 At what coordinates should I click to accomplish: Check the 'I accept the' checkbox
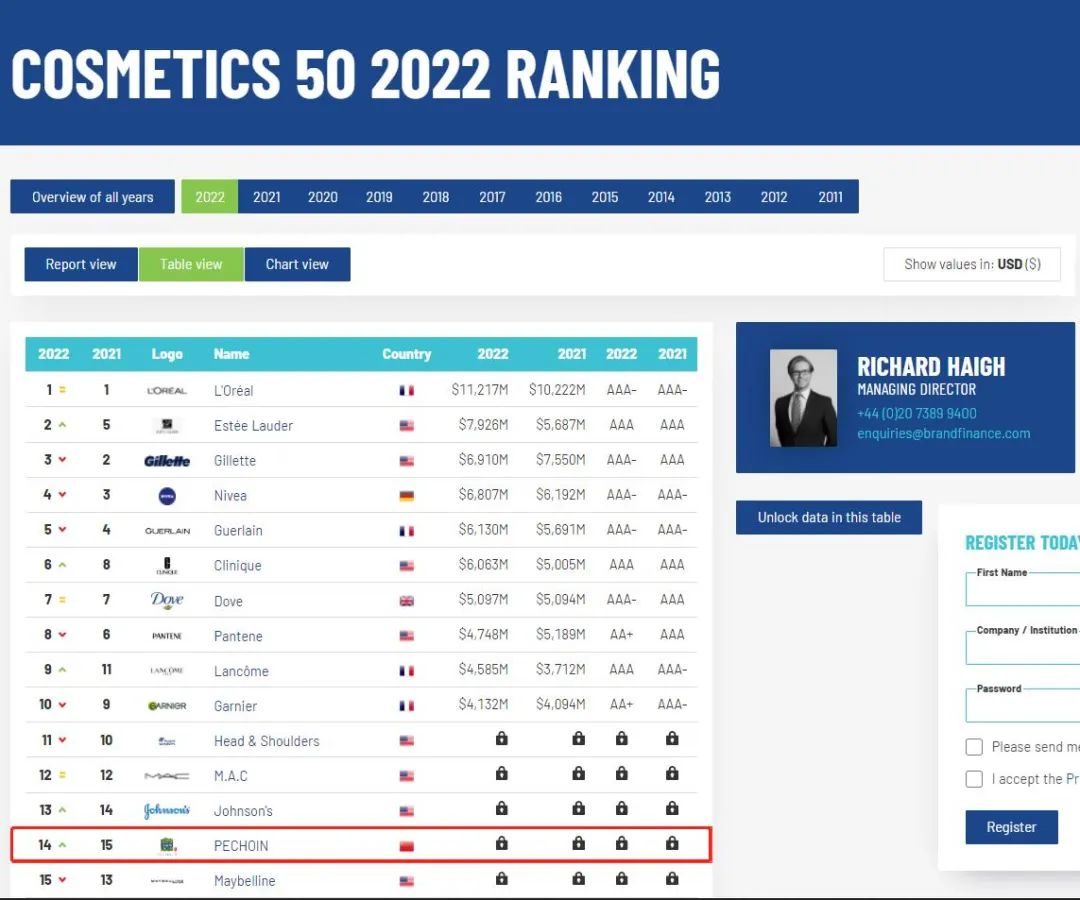click(x=974, y=779)
